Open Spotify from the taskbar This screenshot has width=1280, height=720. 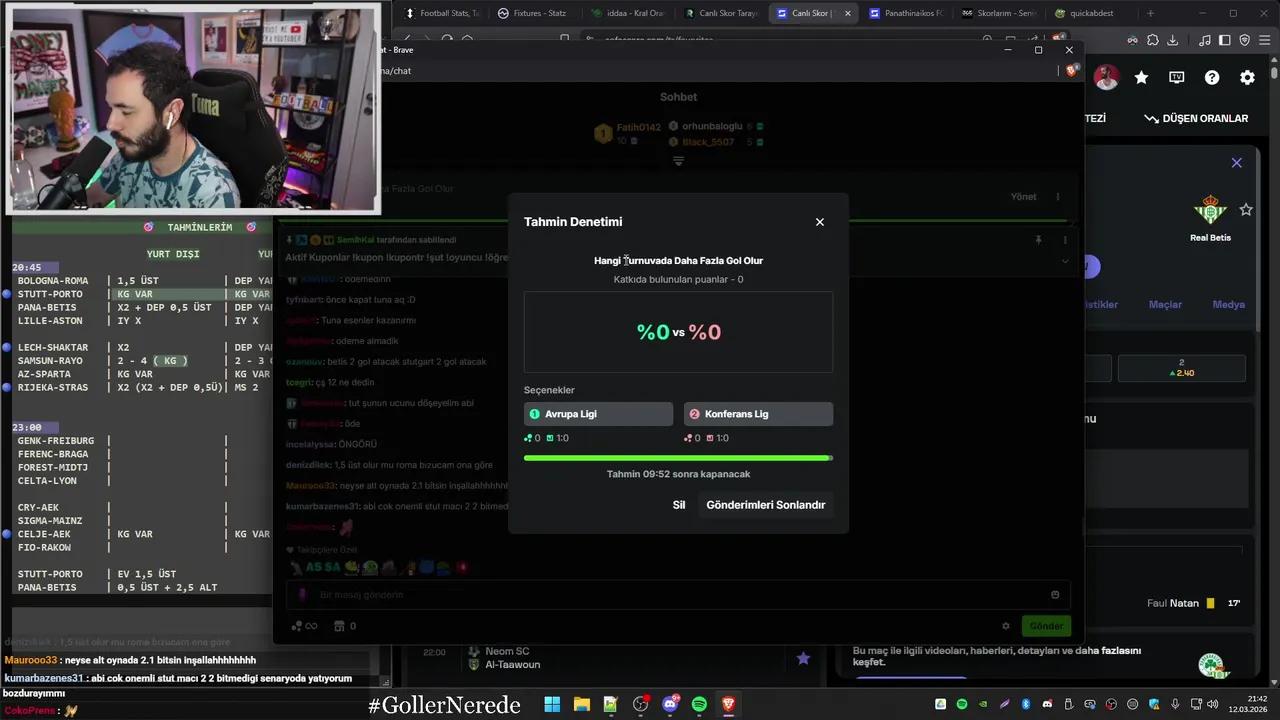[x=699, y=705]
